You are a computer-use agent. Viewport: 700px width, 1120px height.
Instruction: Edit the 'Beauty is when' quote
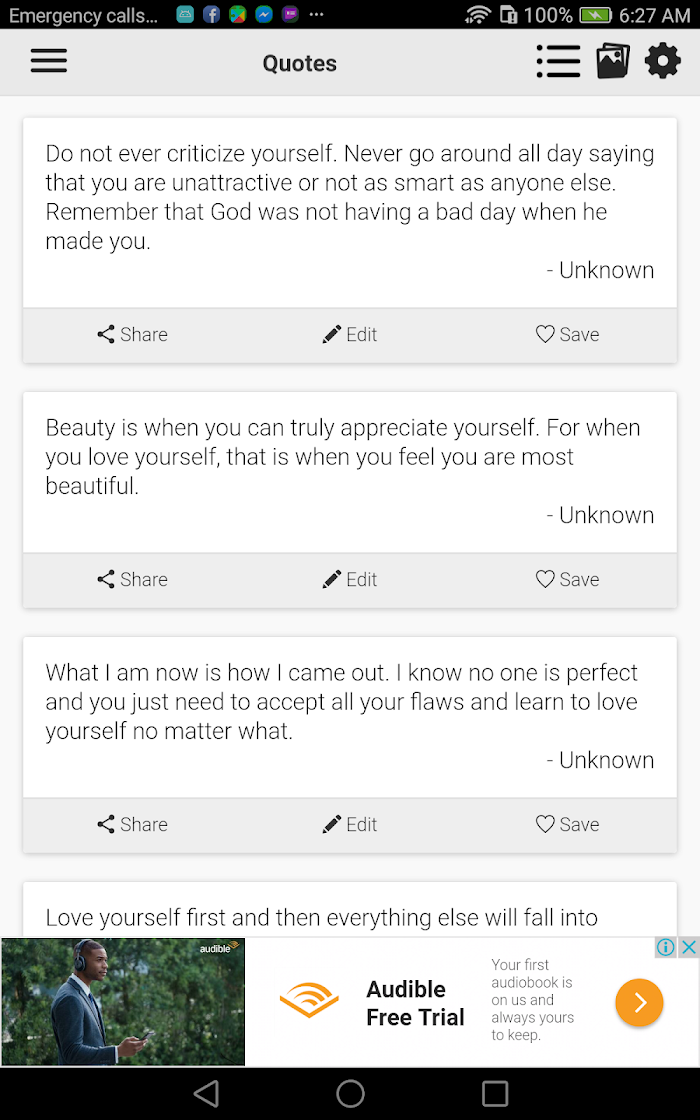click(349, 579)
